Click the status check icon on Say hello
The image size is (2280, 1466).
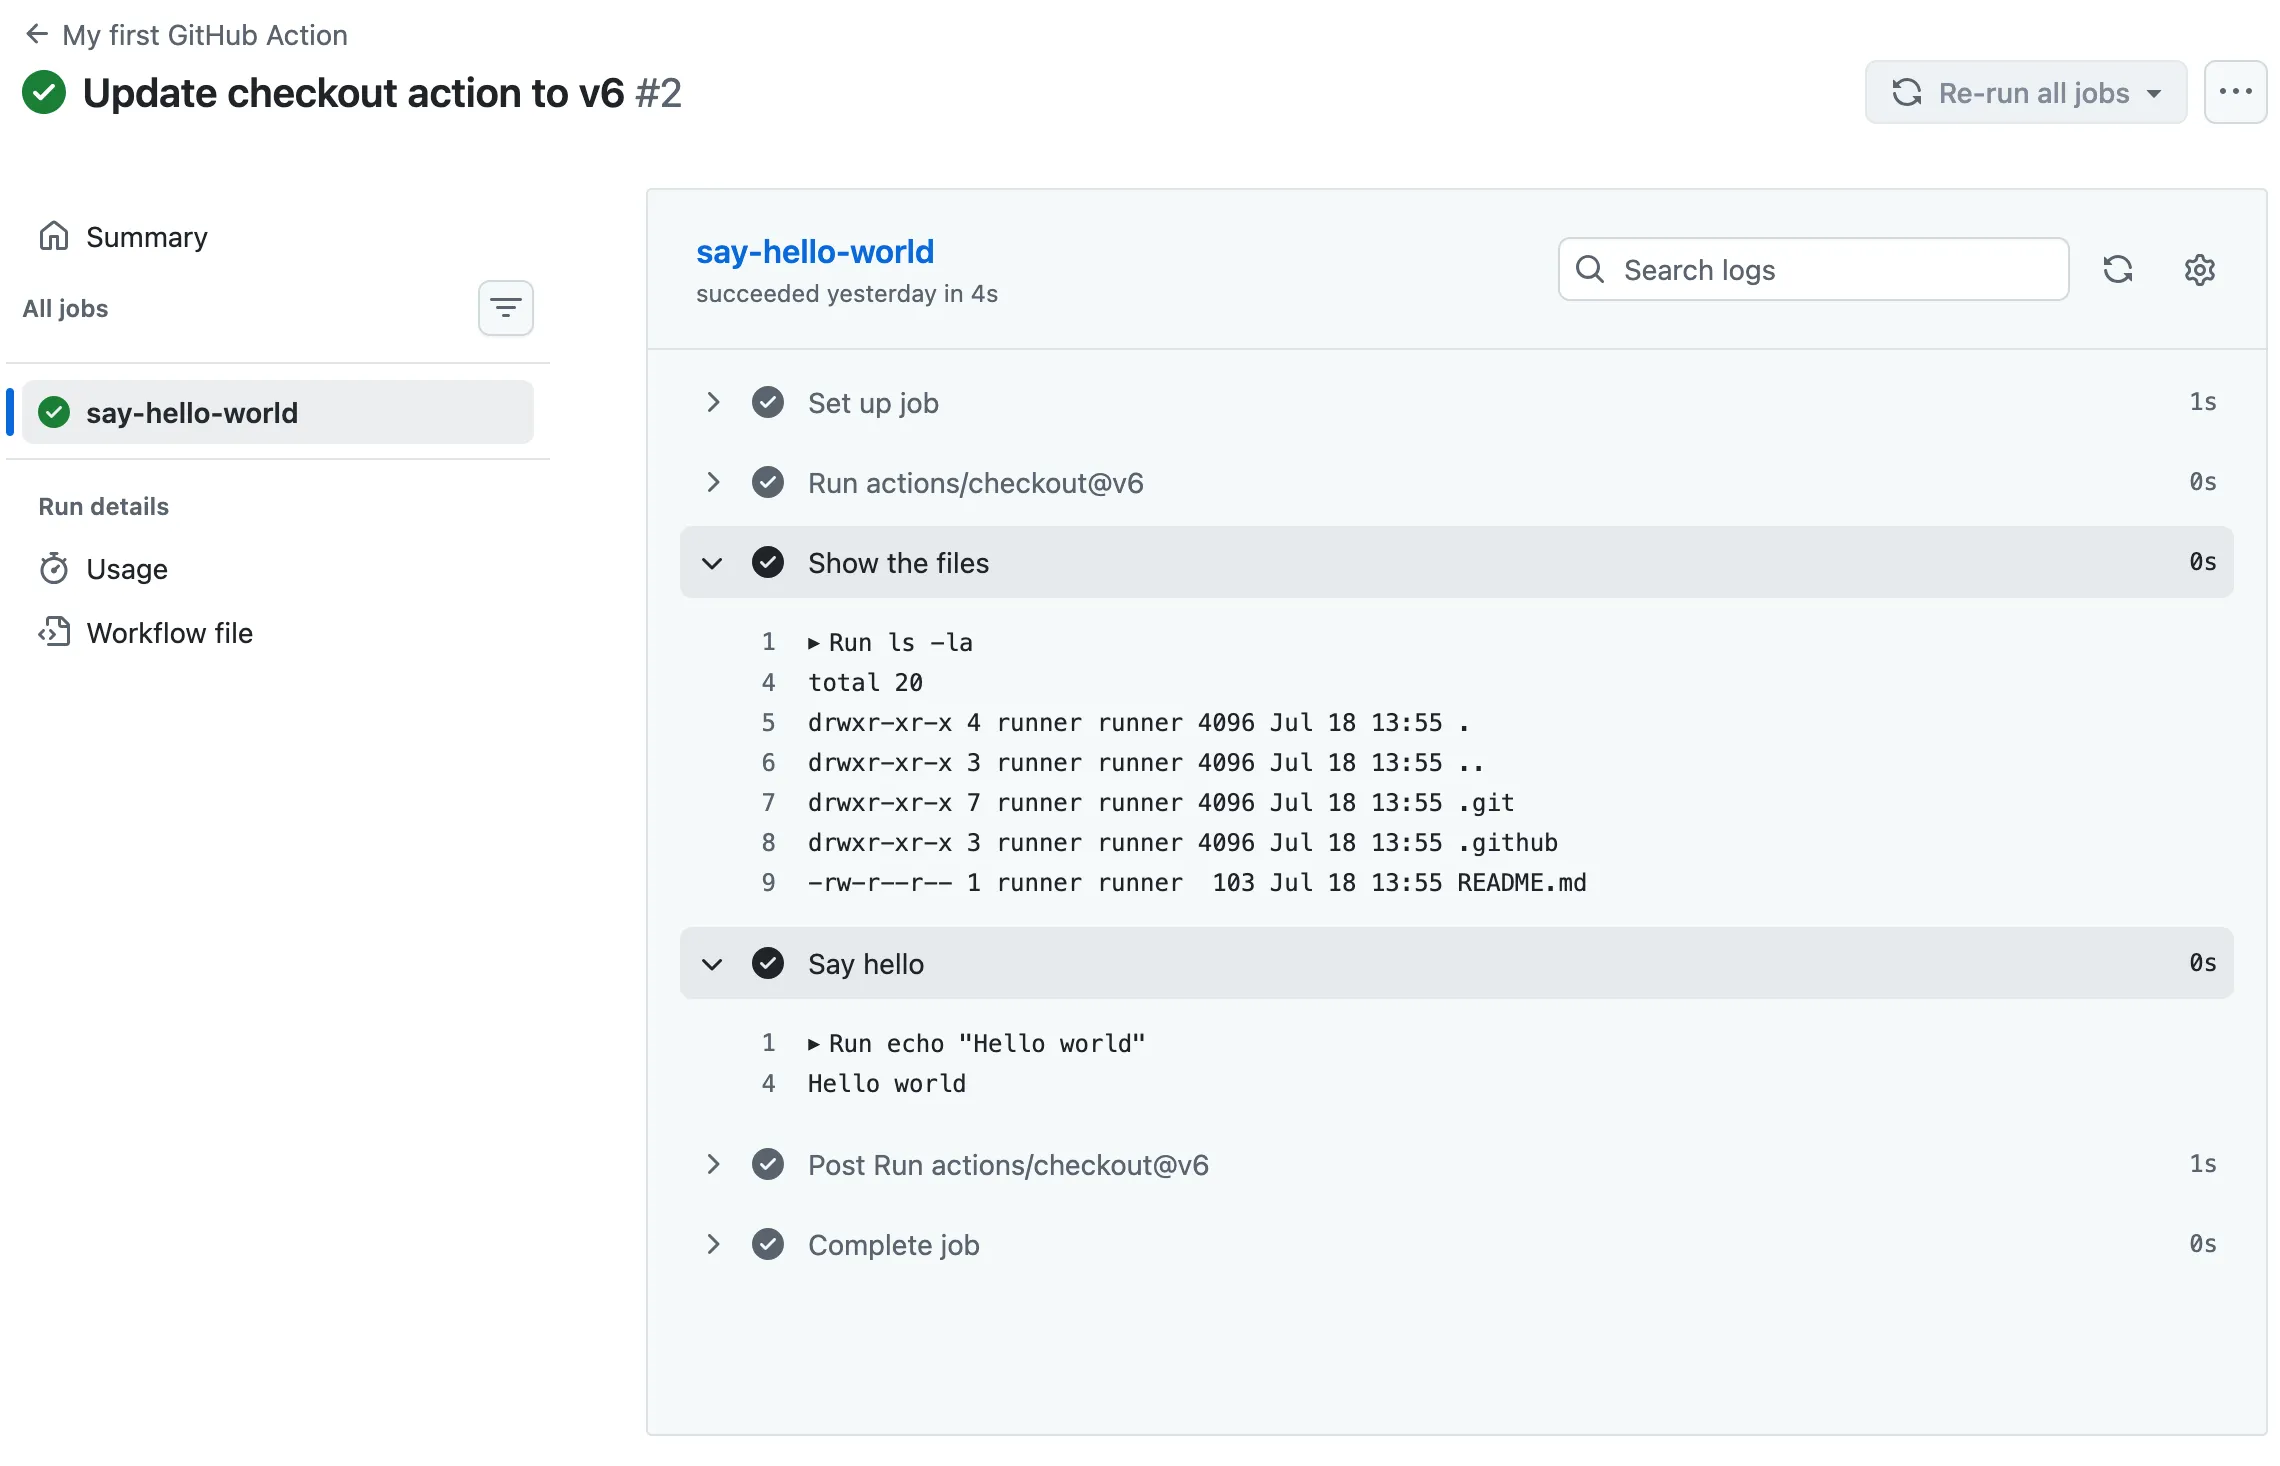tap(768, 963)
